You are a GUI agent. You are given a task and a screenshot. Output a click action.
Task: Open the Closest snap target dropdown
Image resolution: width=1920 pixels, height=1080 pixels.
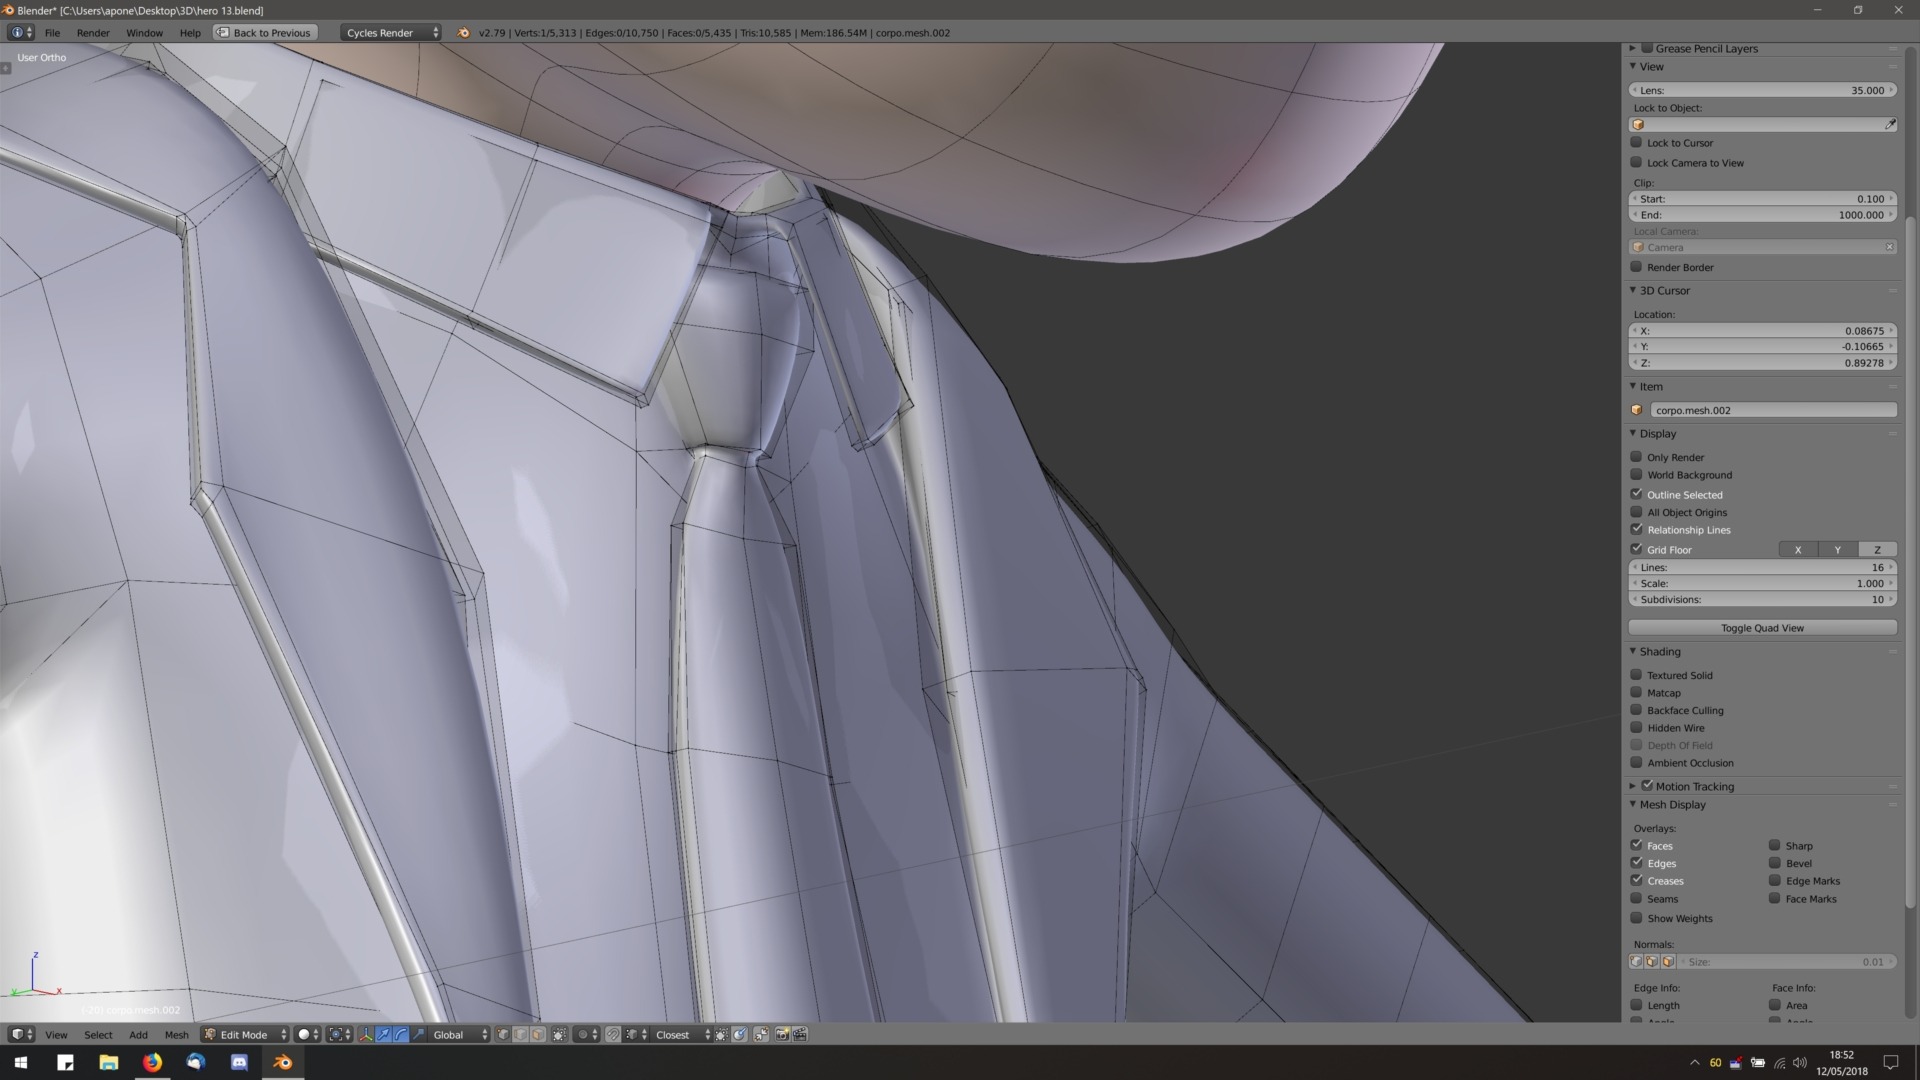(681, 1034)
